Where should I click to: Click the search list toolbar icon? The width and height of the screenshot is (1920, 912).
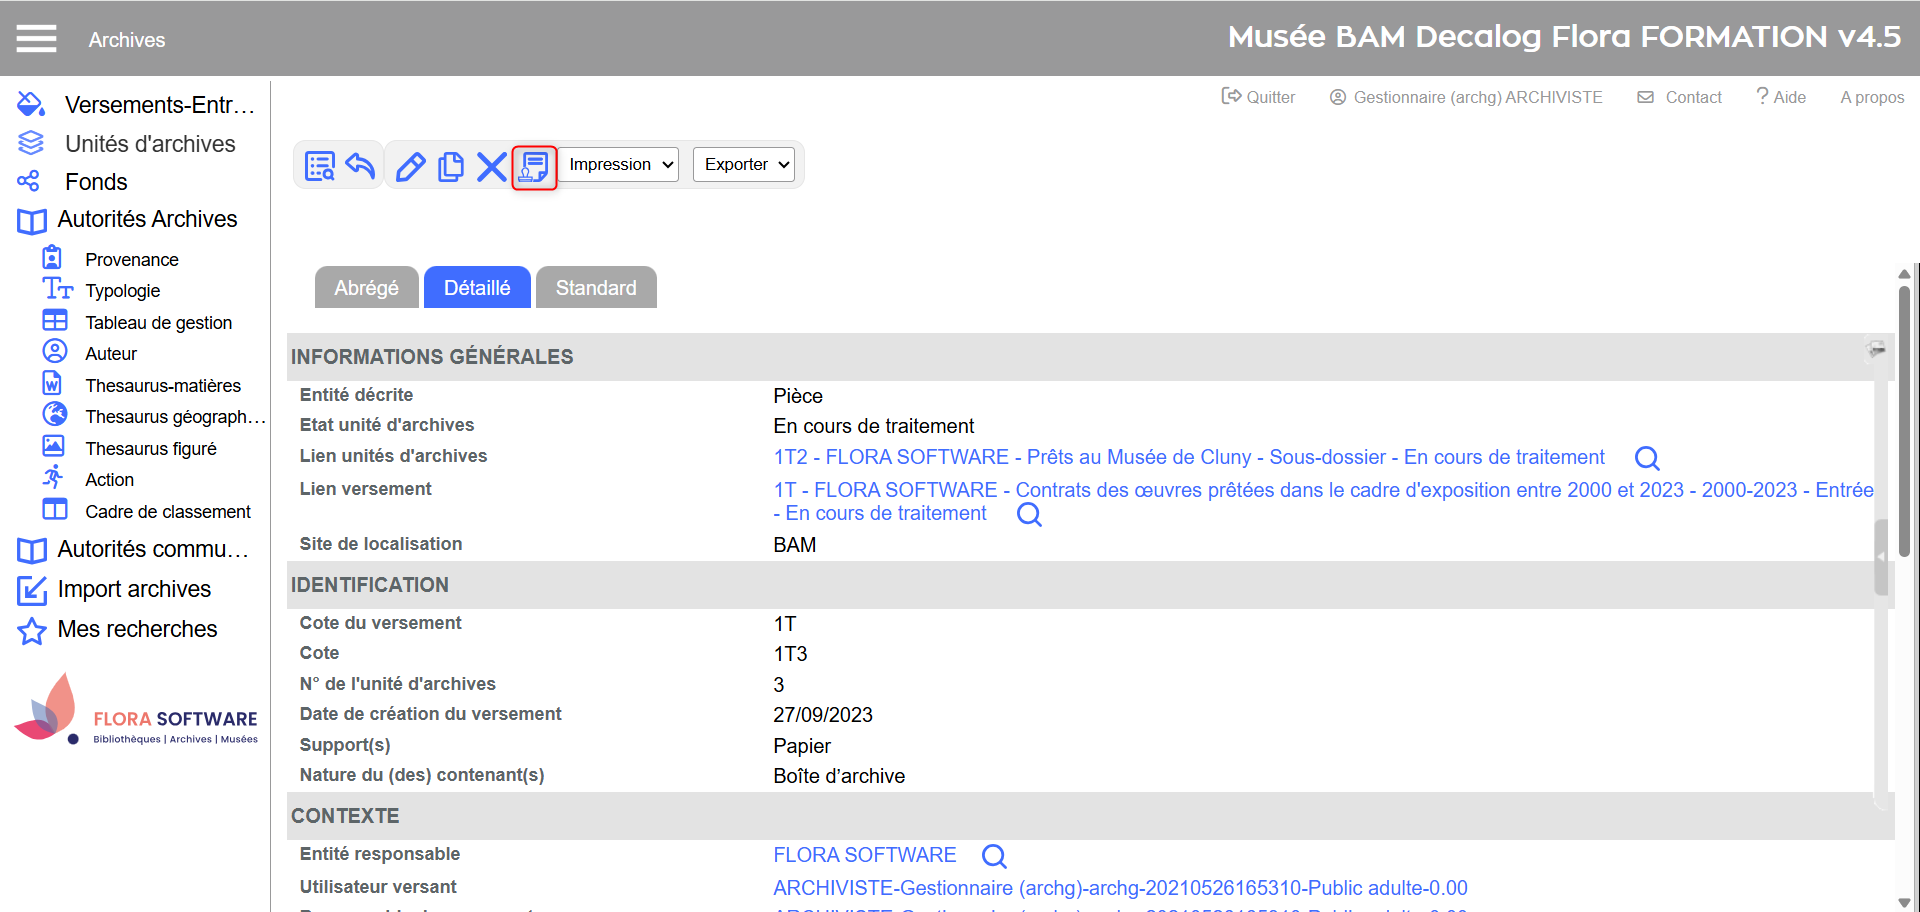(x=320, y=166)
